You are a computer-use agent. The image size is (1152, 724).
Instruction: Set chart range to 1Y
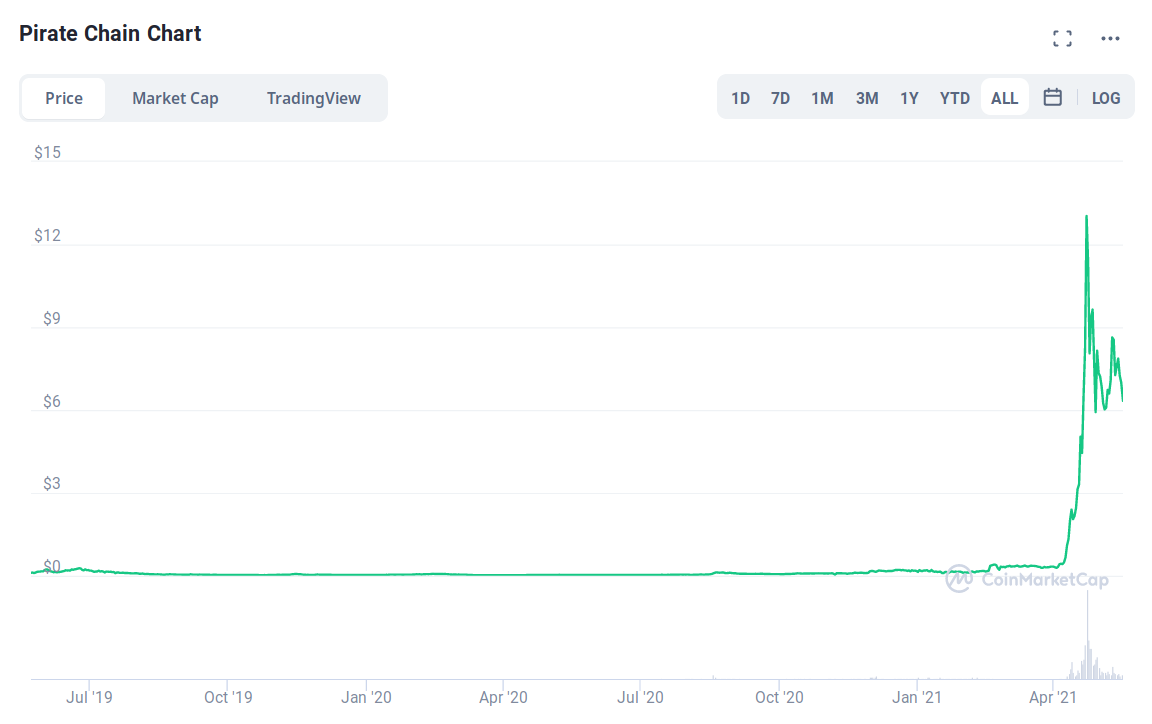909,98
